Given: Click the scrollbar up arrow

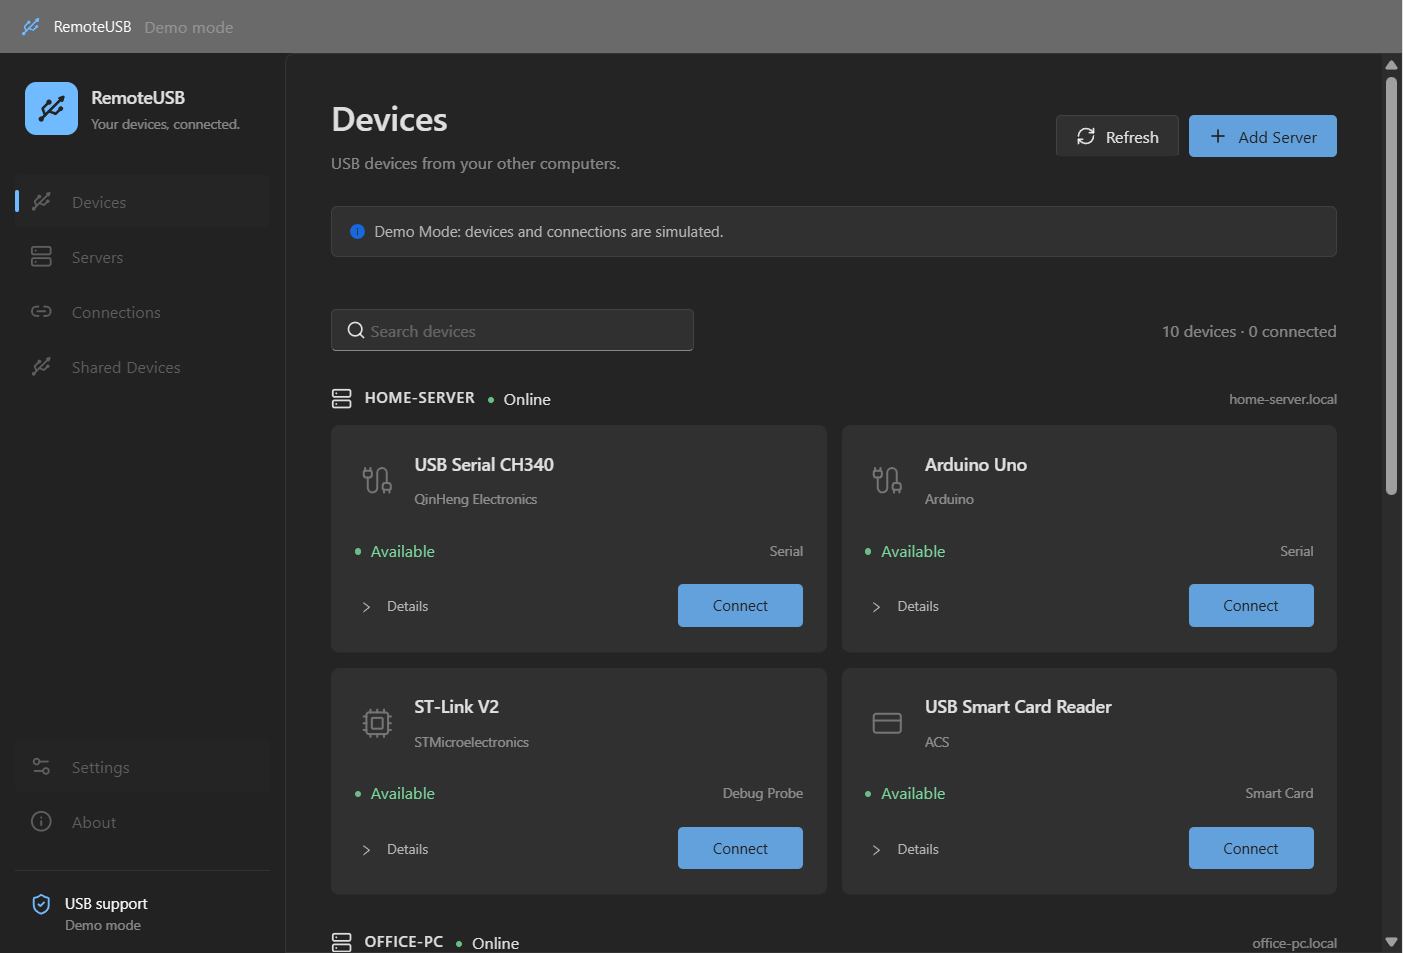Looking at the screenshot, I should pyautogui.click(x=1391, y=65).
